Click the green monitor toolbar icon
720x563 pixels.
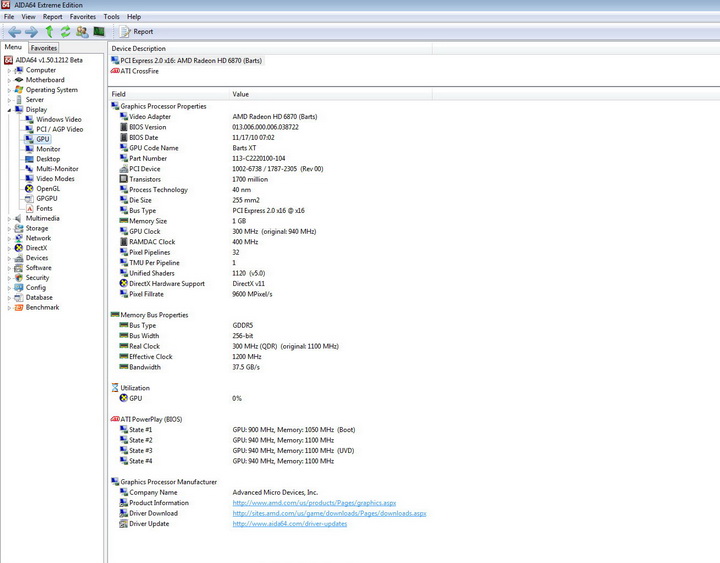pyautogui.click(x=99, y=31)
